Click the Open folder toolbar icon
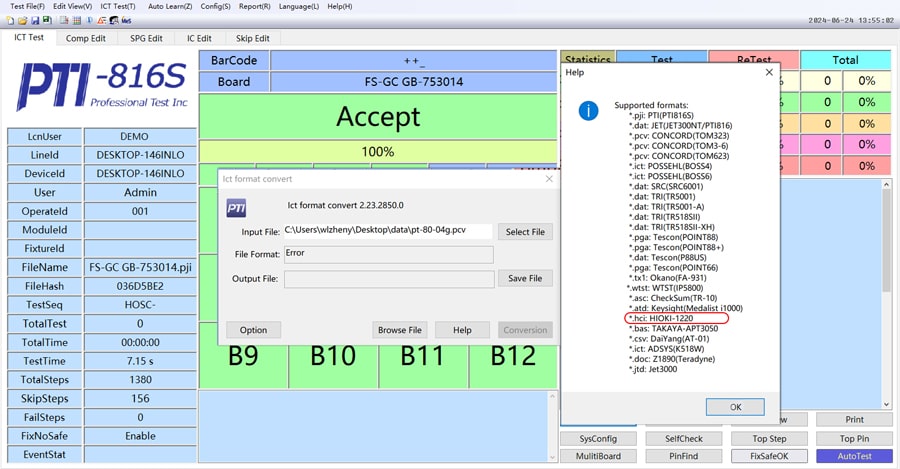Image resolution: width=900 pixels, height=469 pixels. tap(23, 20)
